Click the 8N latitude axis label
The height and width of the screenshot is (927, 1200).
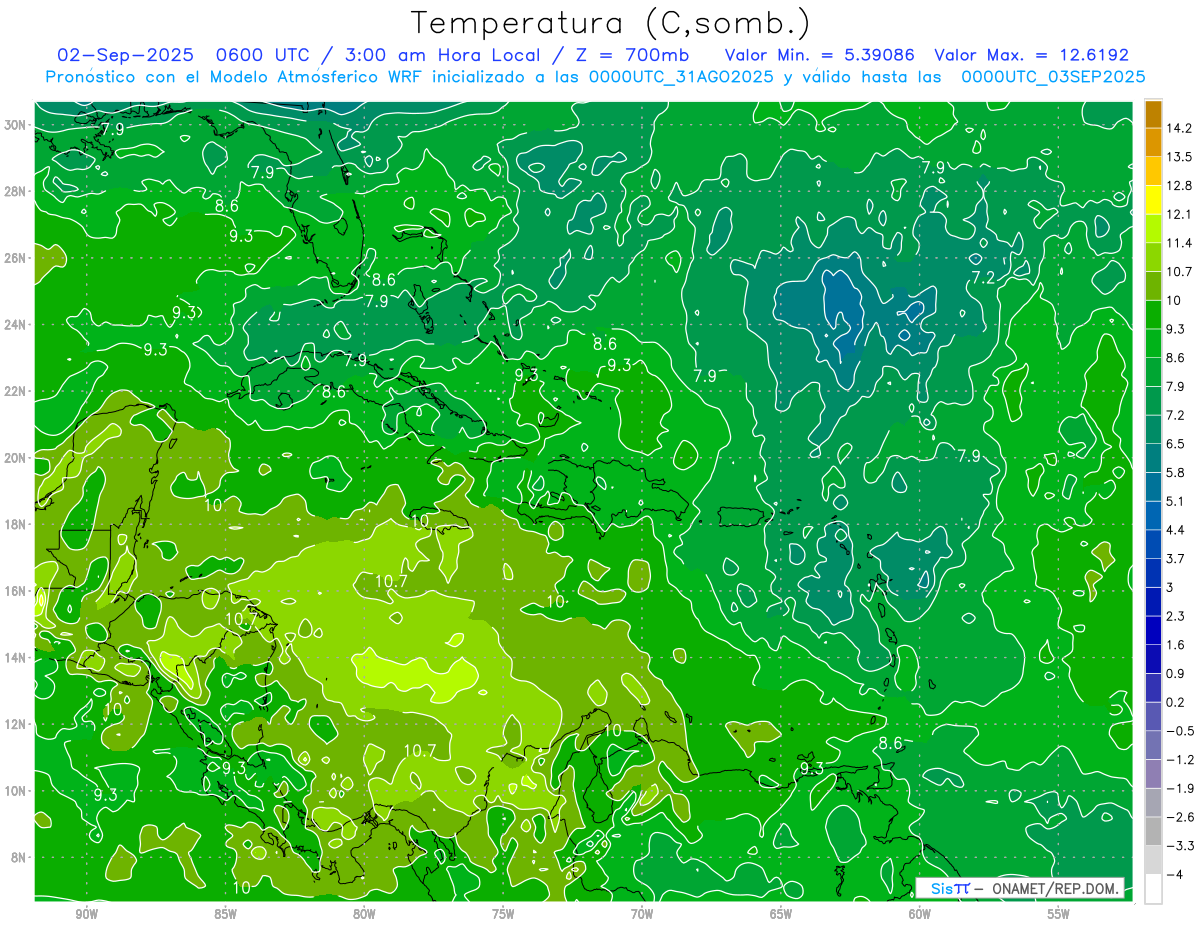pyautogui.click(x=19, y=857)
